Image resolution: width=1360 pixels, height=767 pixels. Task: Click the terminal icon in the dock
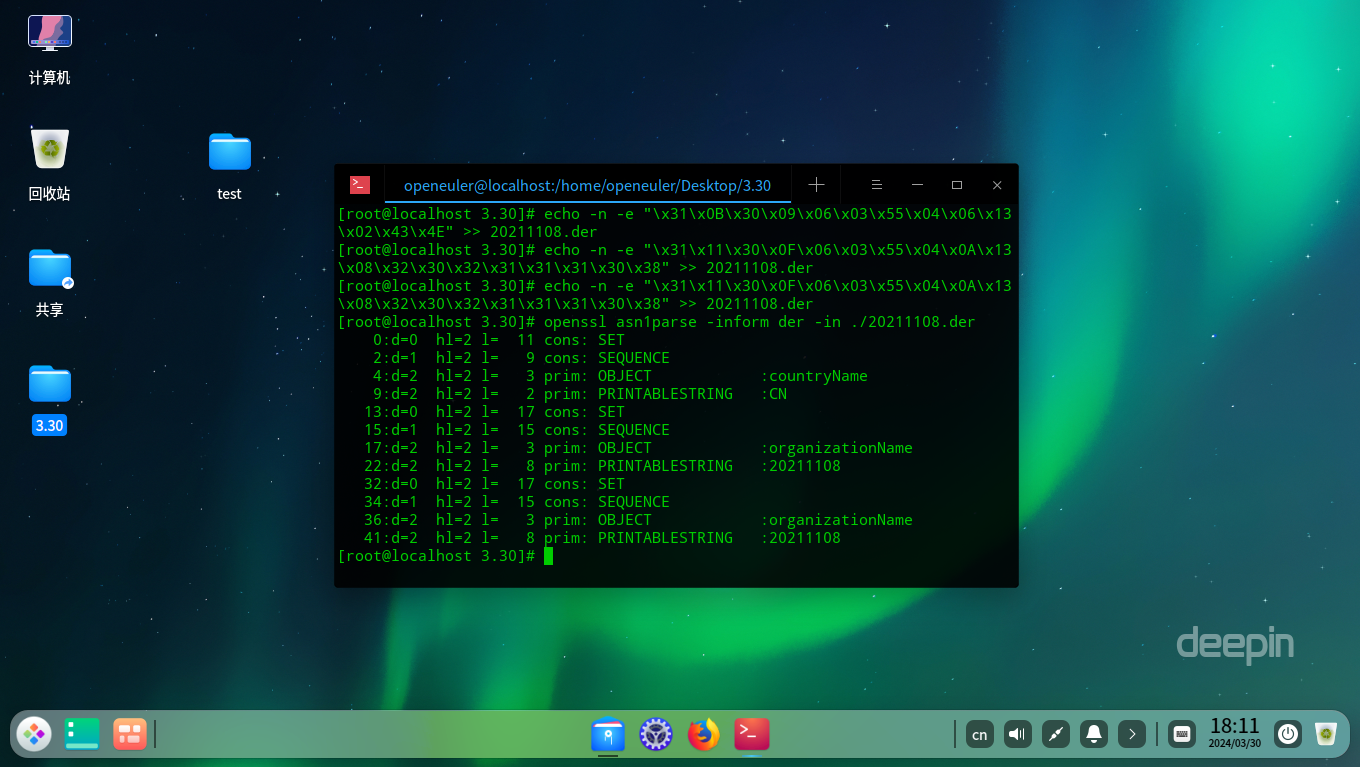click(x=752, y=735)
